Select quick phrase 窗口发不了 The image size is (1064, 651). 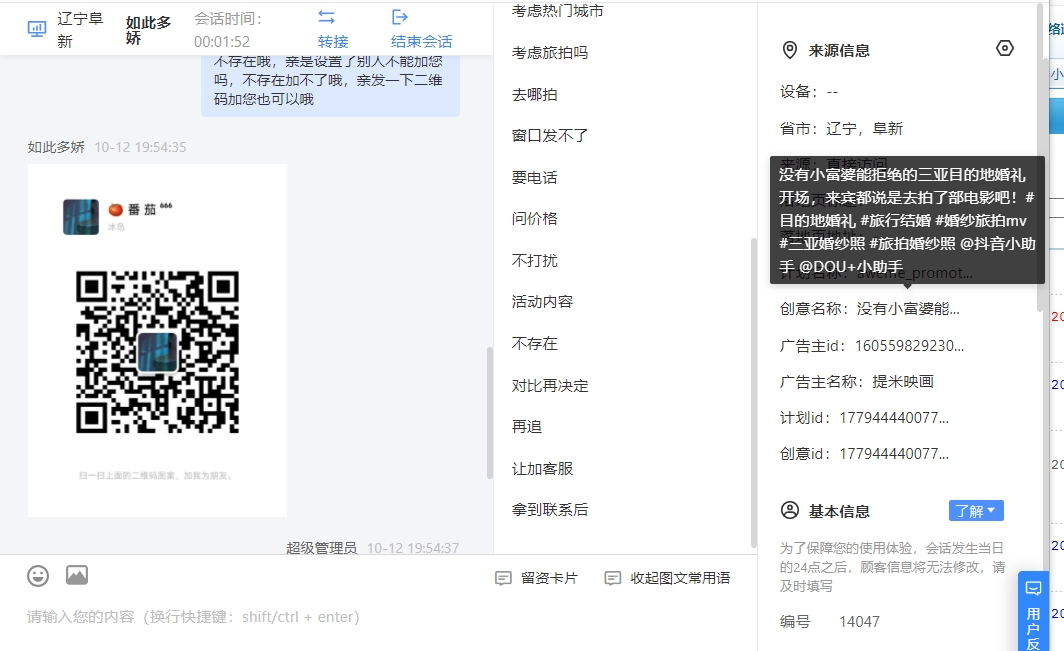pos(550,136)
